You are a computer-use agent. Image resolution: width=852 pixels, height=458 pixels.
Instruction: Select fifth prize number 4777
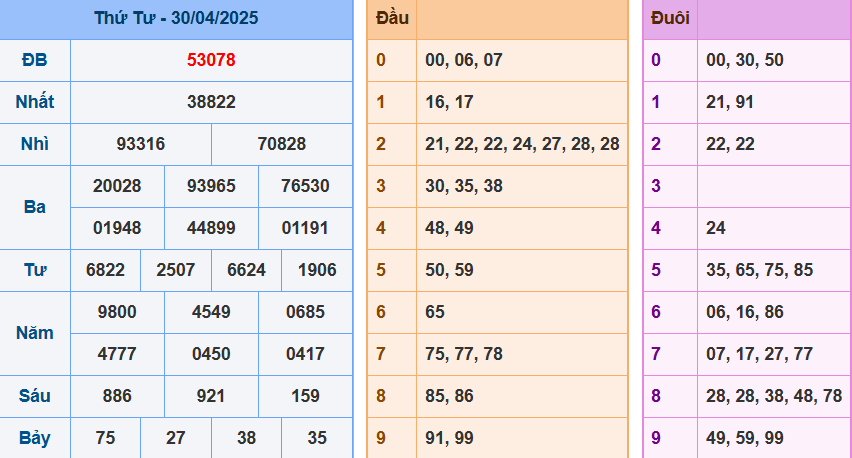[117, 354]
